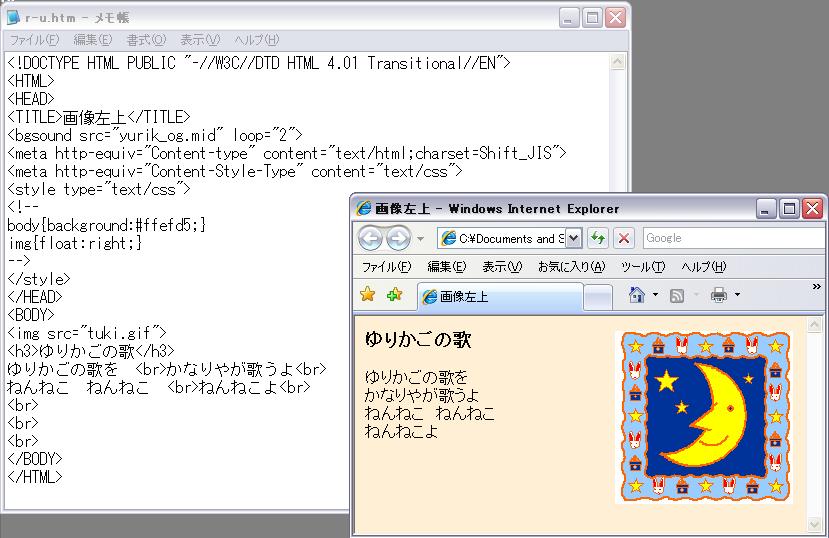Click the Add to Favorites icon
This screenshot has width=829, height=538.
coord(394,294)
